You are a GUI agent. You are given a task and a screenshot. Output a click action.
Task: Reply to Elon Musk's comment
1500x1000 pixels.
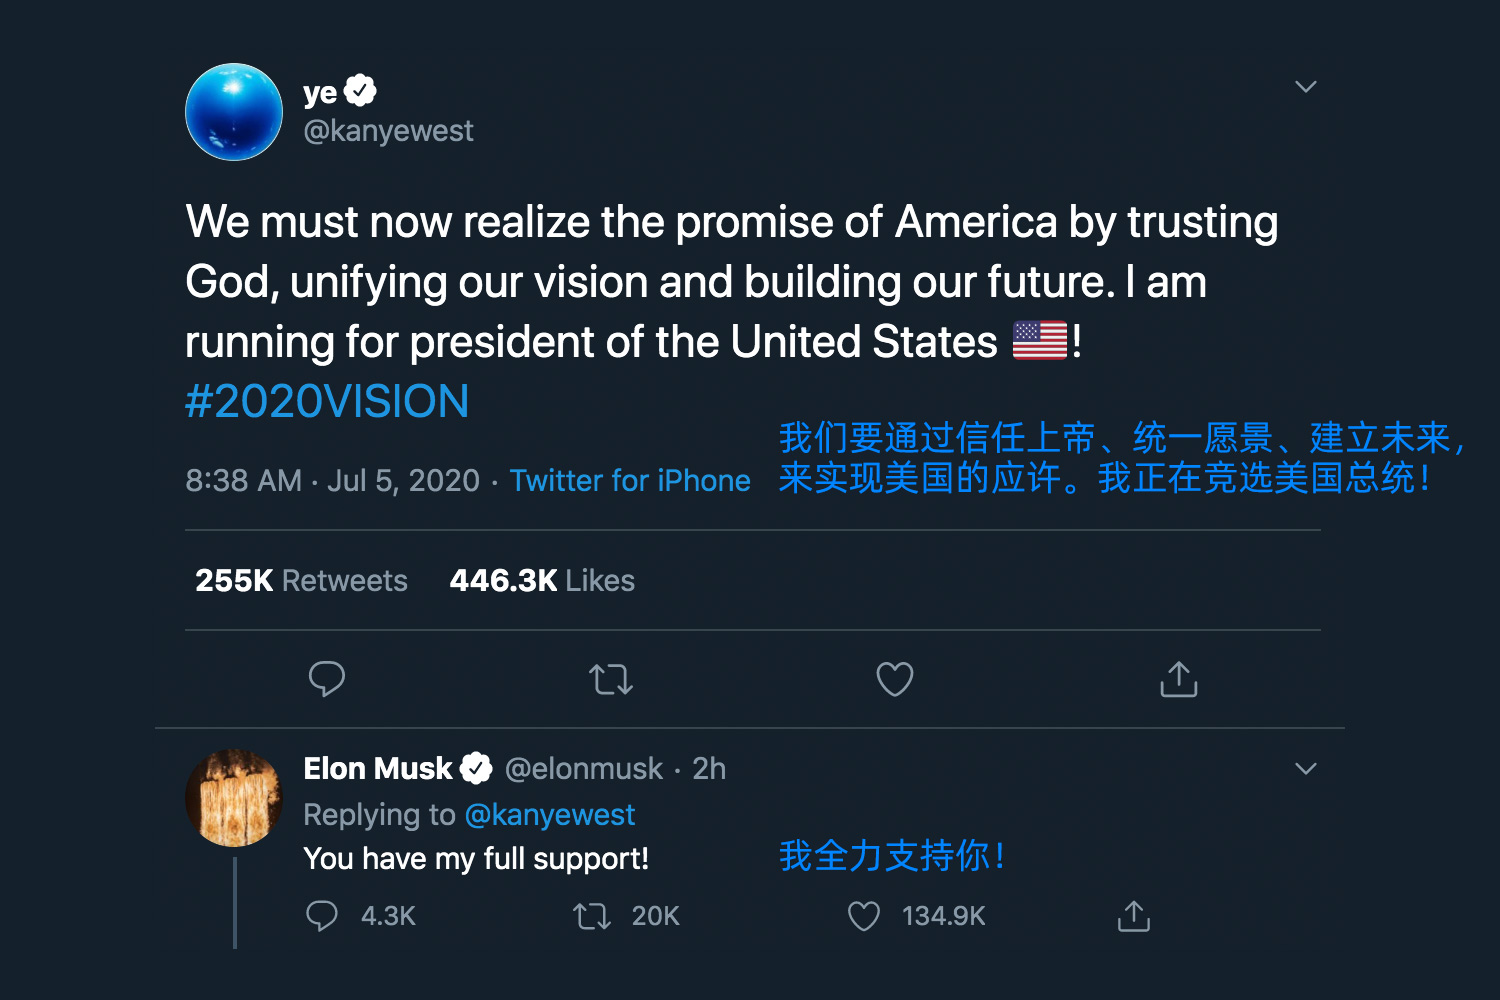[322, 916]
